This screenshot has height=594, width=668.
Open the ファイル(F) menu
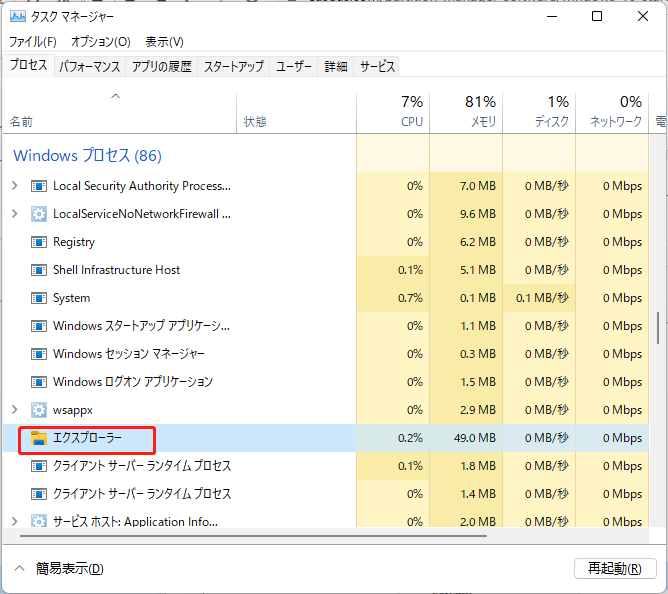(33, 42)
